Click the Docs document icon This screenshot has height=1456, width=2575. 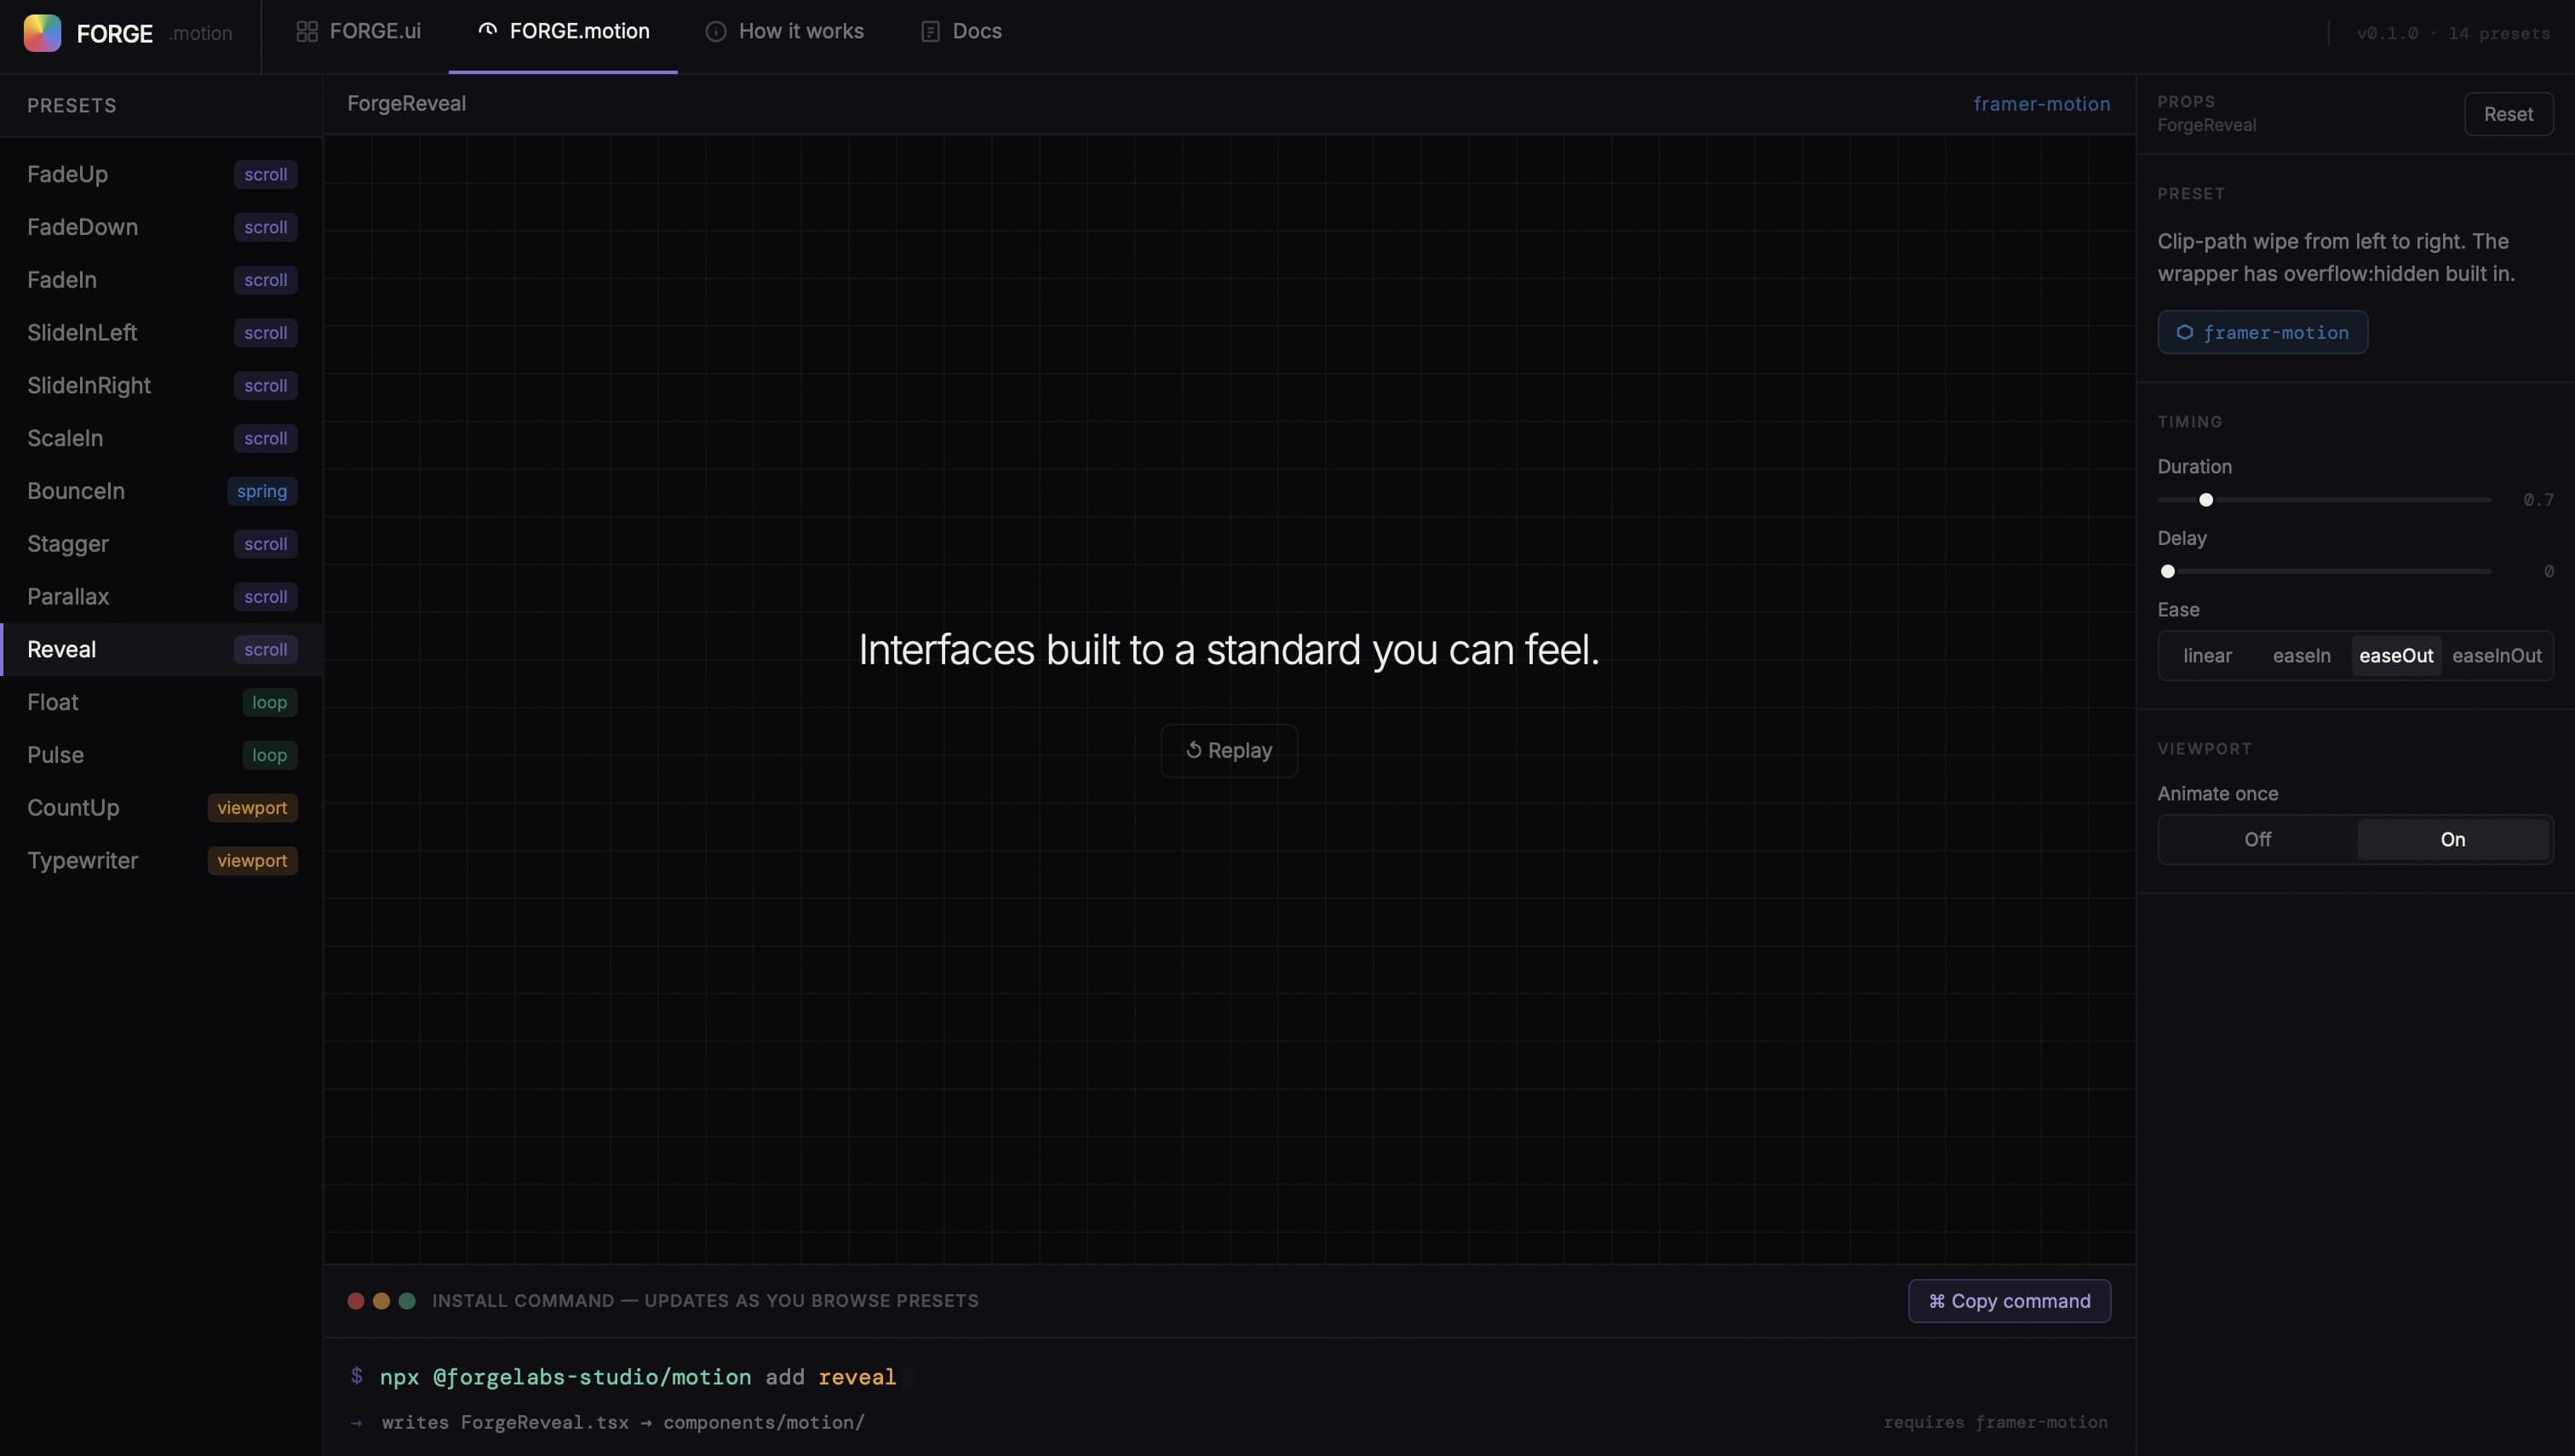[x=930, y=32]
